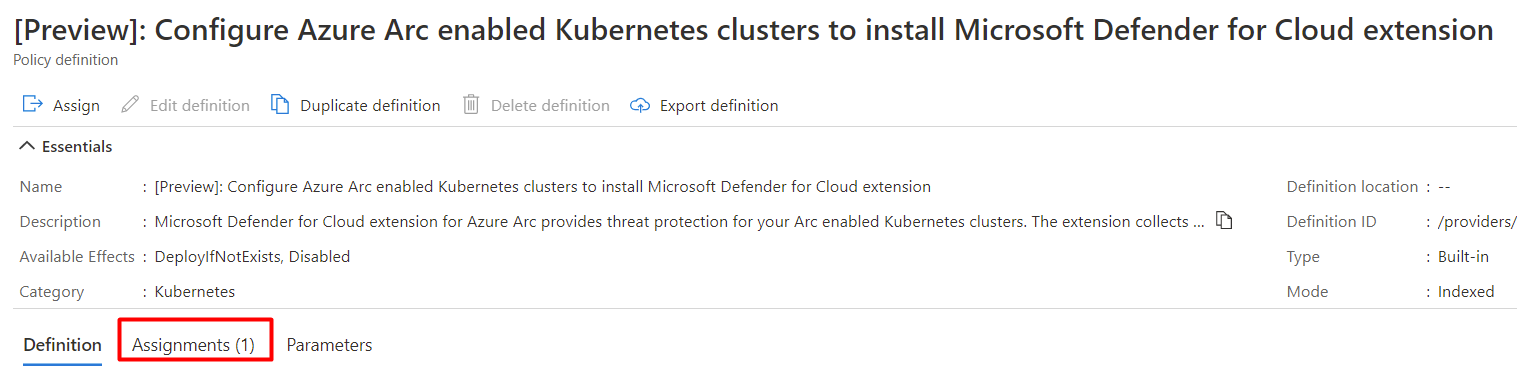Click the Kubernetes category value
This screenshot has width=1517, height=374.
[x=194, y=292]
